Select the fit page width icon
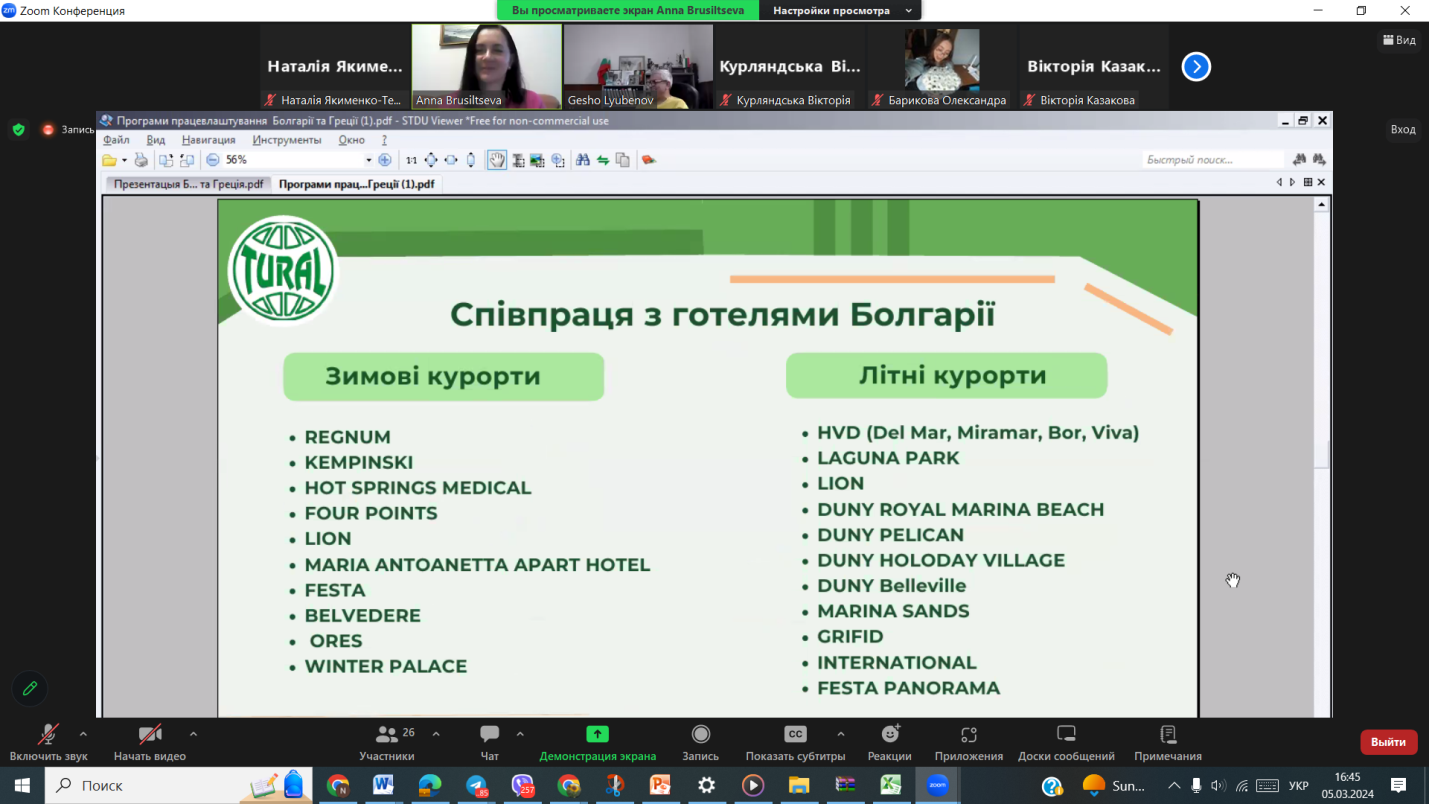This screenshot has height=804, width=1429. [451, 160]
